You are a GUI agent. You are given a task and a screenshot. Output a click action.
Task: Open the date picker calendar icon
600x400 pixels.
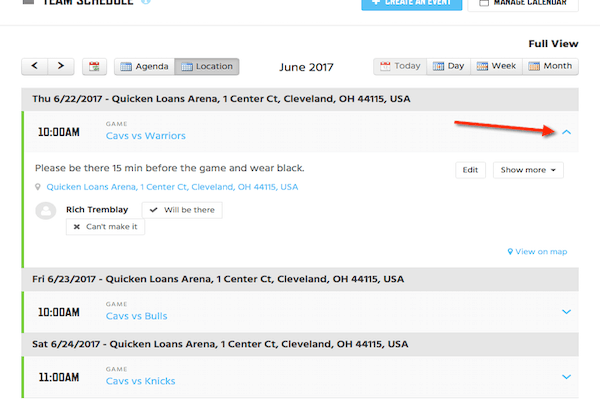coord(94,67)
